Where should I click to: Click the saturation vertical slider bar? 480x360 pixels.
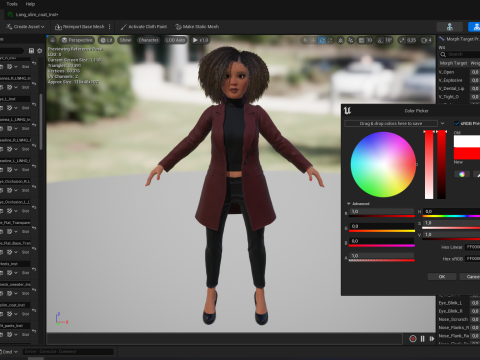[x=429, y=165]
